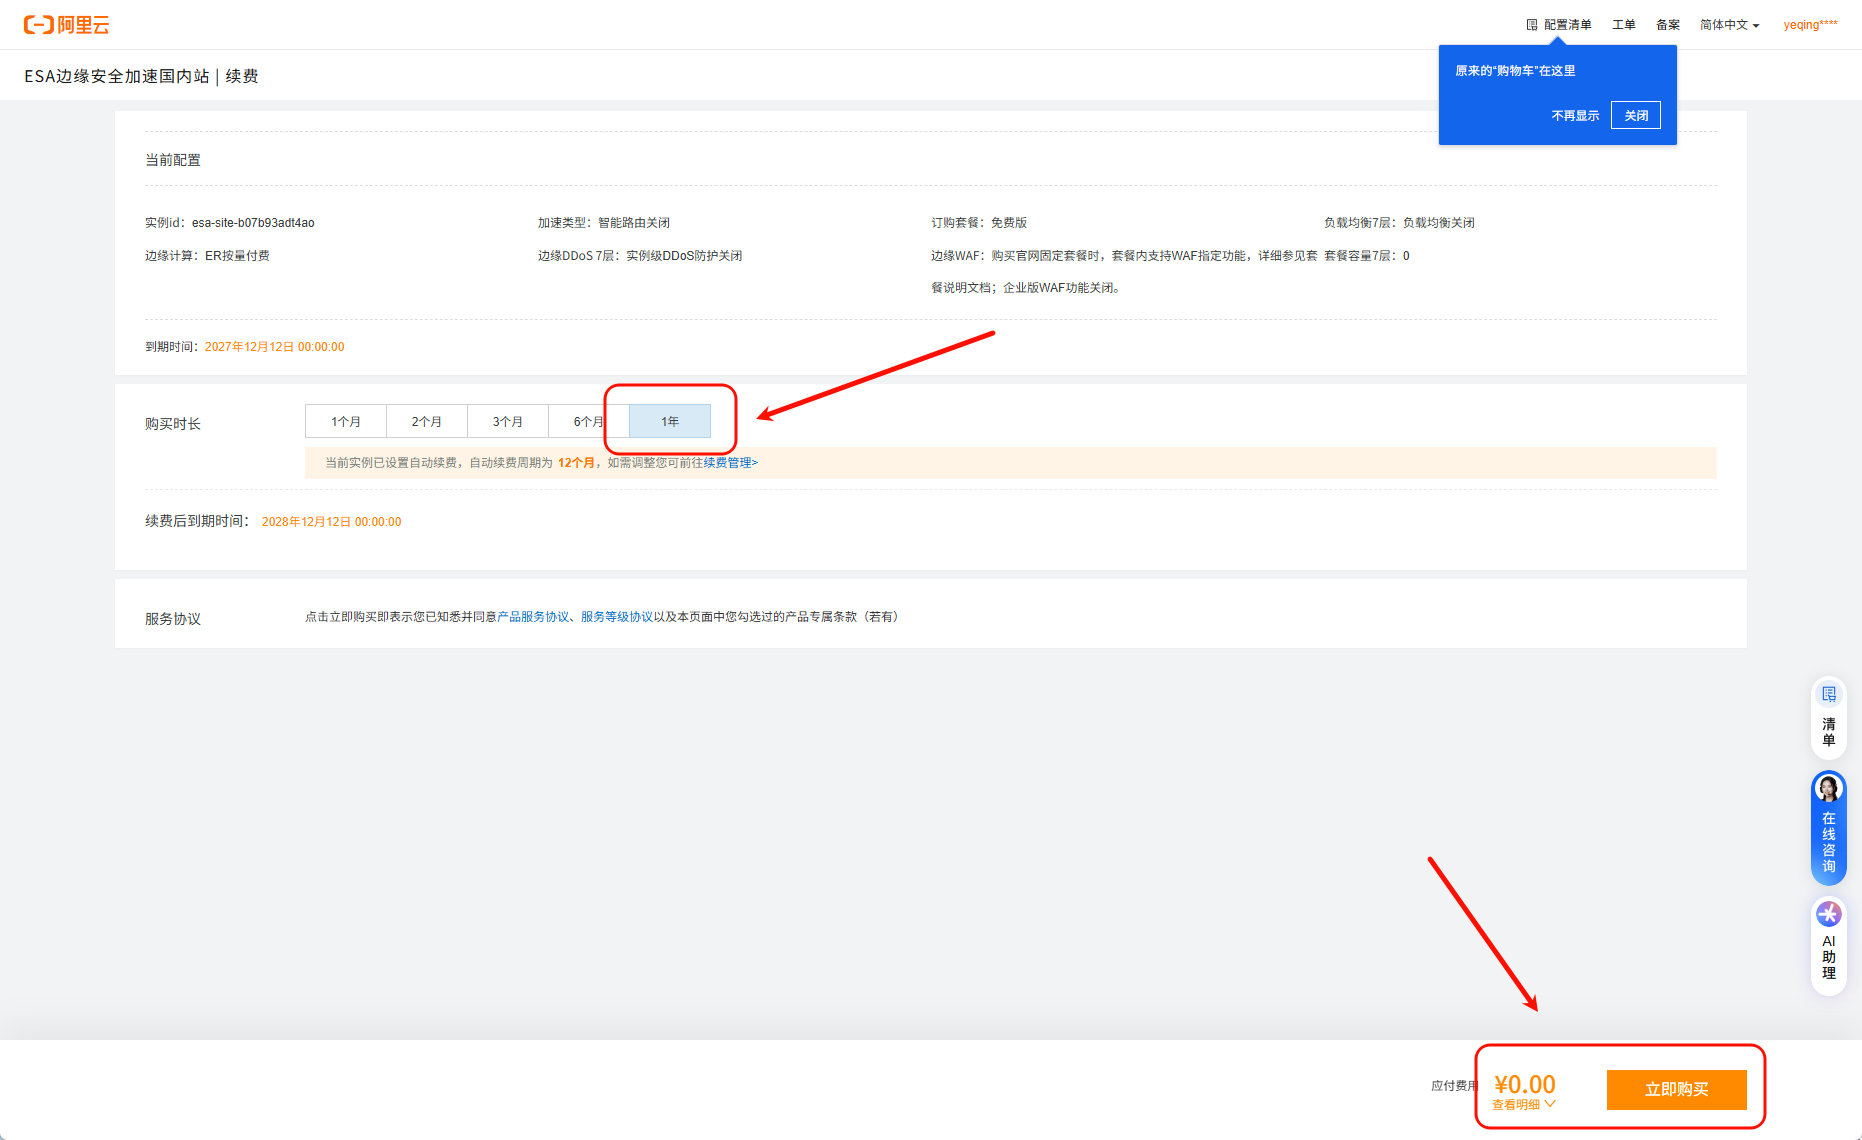Choose 不再显示 in the tooltip
This screenshot has height=1140, width=1862.
tap(1575, 116)
